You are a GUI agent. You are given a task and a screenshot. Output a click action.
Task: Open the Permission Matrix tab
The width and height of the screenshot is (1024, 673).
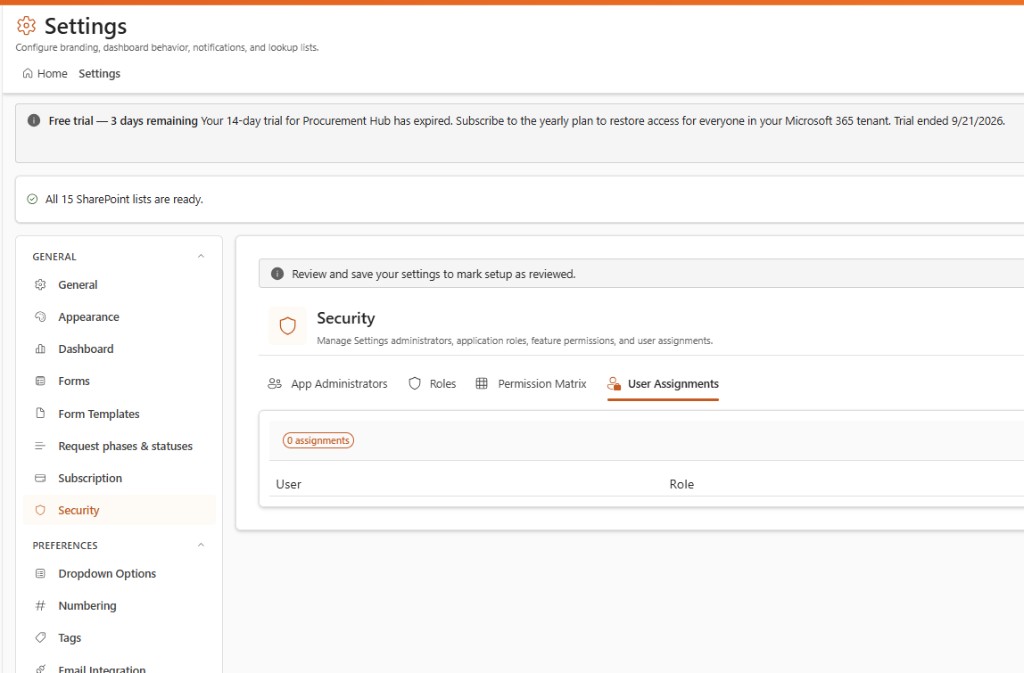pos(531,384)
